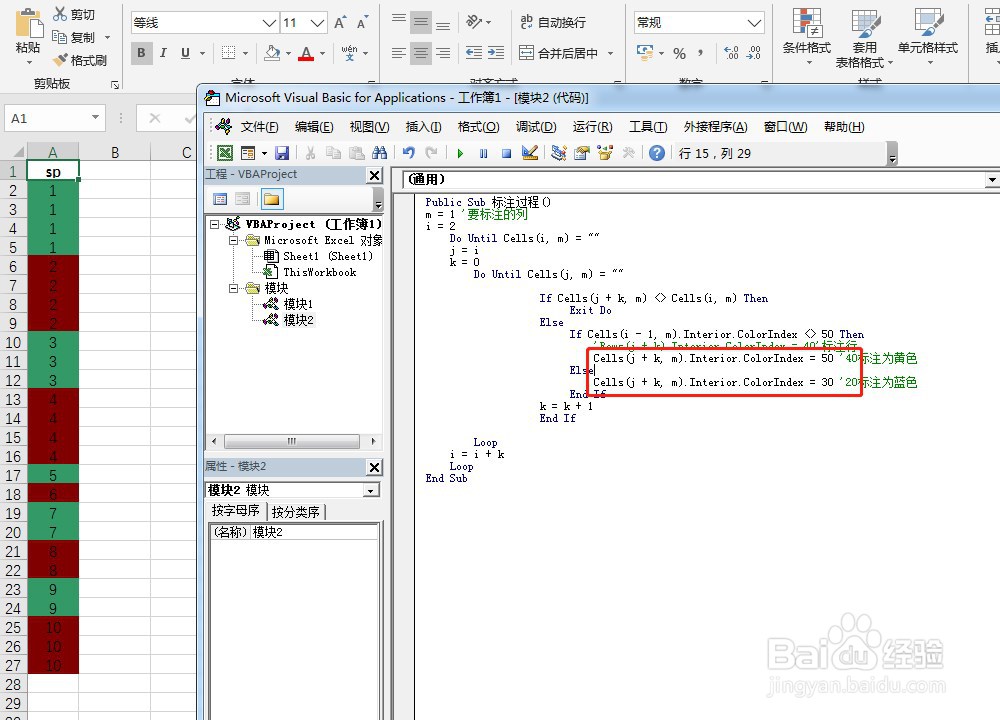Pause execution with the Break icon
This screenshot has height=720, width=1000.
[x=483, y=153]
